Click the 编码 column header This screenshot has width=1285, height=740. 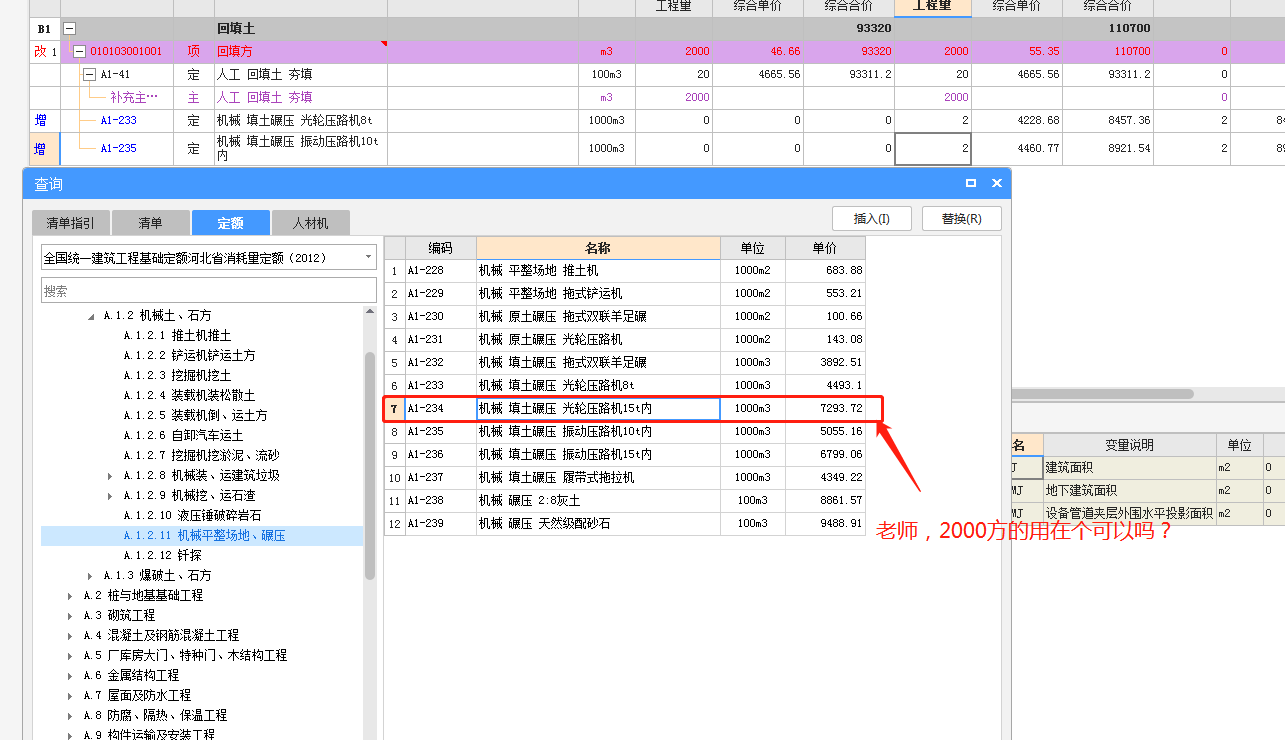point(440,248)
